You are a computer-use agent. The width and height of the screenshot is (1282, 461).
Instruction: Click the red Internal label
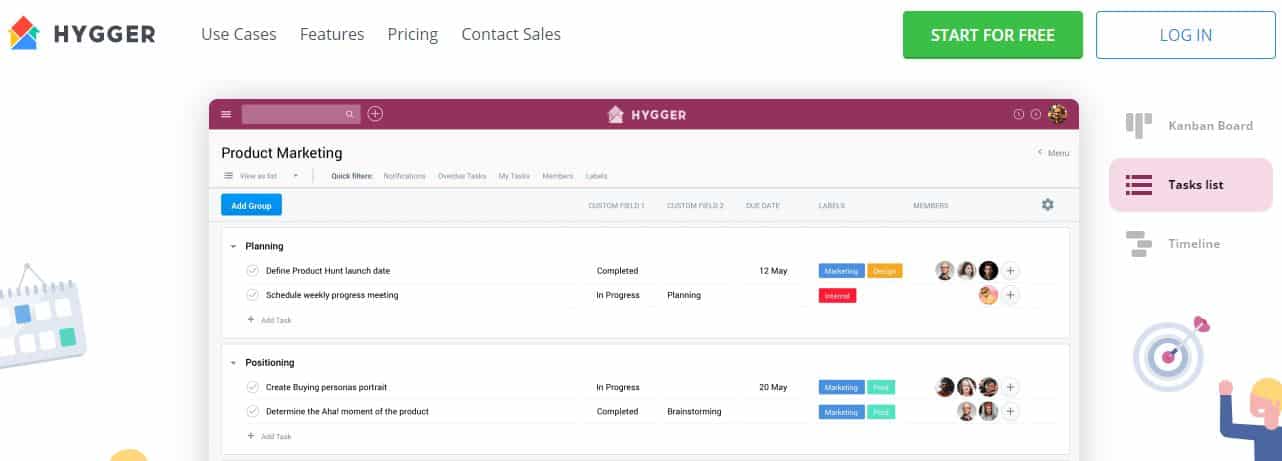(x=838, y=295)
